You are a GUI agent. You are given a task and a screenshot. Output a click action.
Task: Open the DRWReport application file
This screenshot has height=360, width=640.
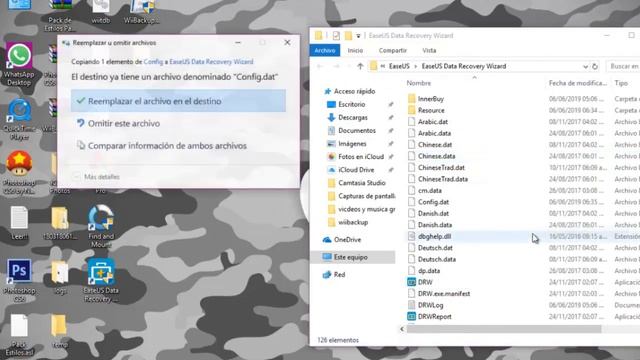point(434,316)
